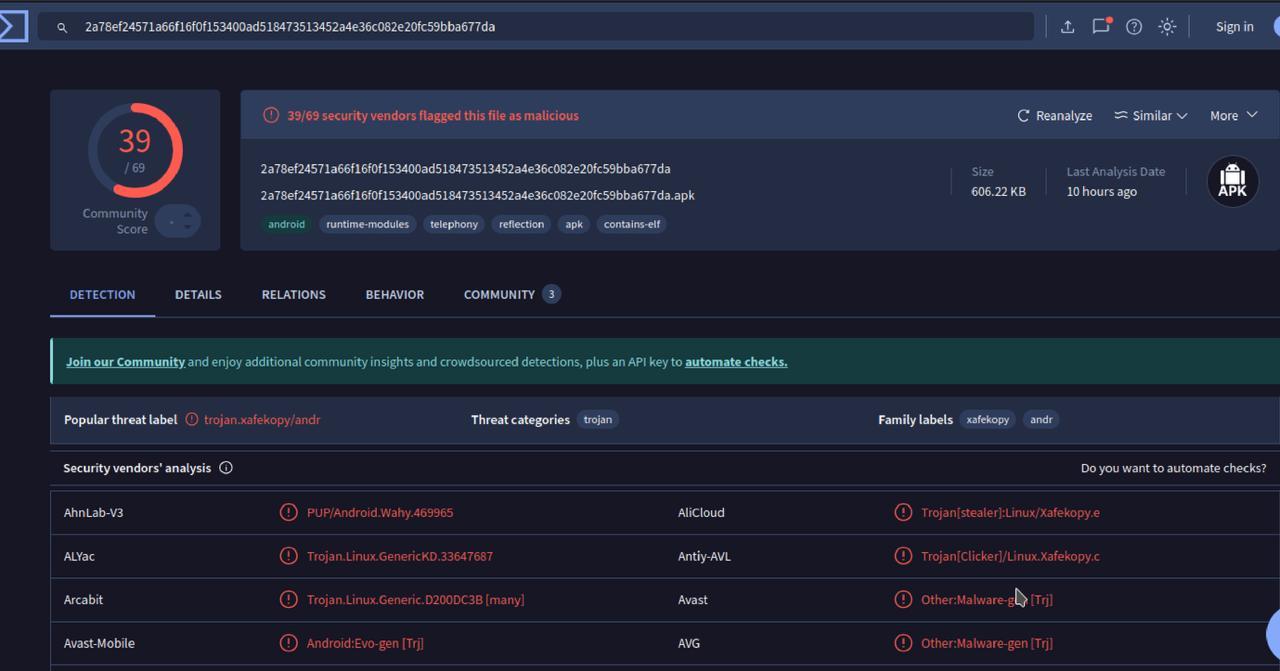Click the Avast-Mobile detection alert icon
This screenshot has width=1280, height=671.
coord(288,643)
